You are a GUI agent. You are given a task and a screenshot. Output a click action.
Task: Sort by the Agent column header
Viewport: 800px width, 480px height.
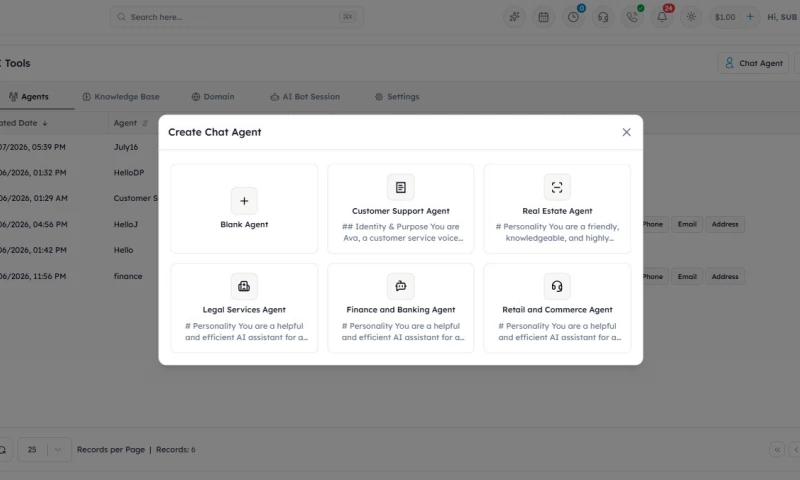[131, 123]
